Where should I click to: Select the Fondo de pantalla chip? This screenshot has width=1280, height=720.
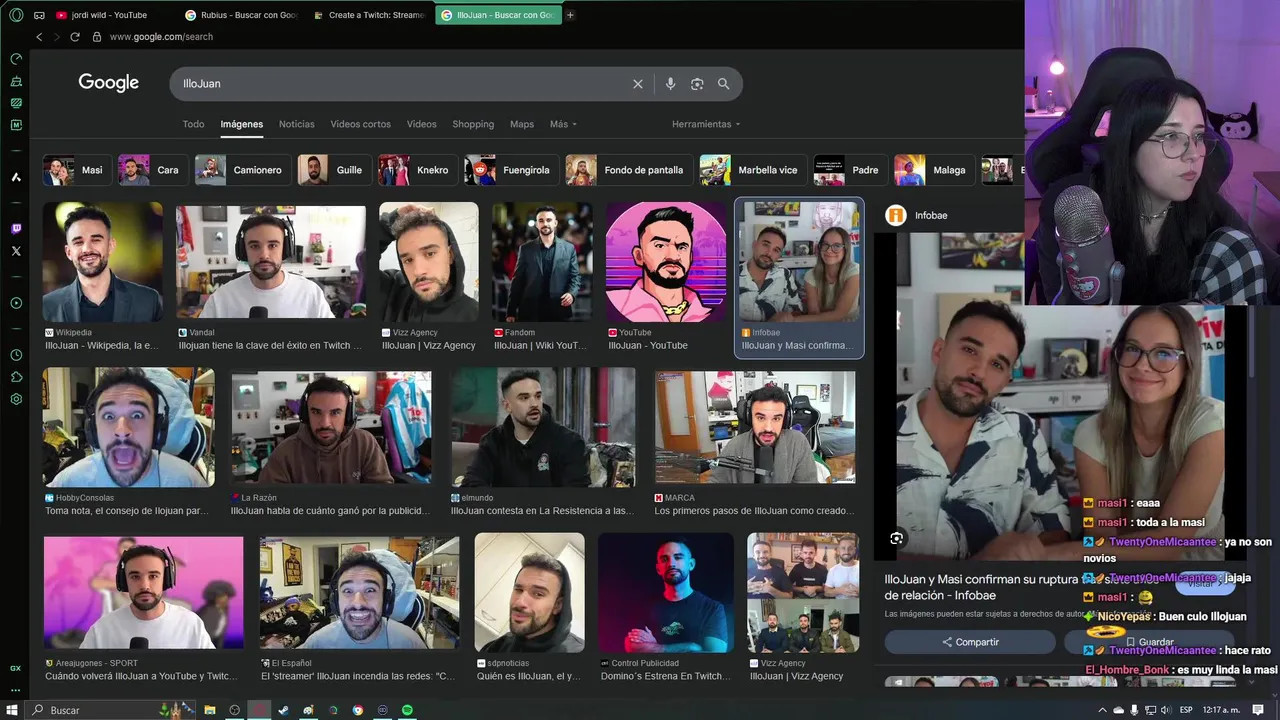click(628, 170)
